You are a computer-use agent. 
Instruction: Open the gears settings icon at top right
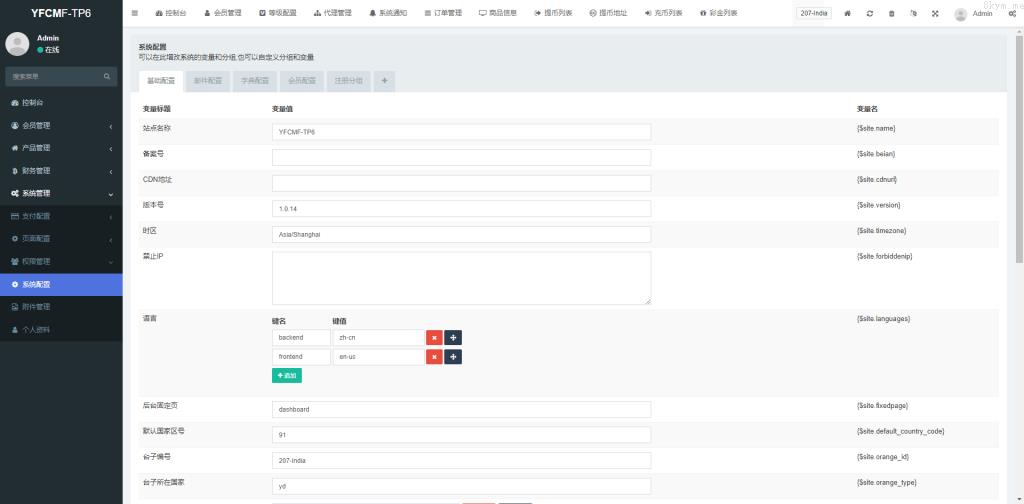(x=1012, y=13)
